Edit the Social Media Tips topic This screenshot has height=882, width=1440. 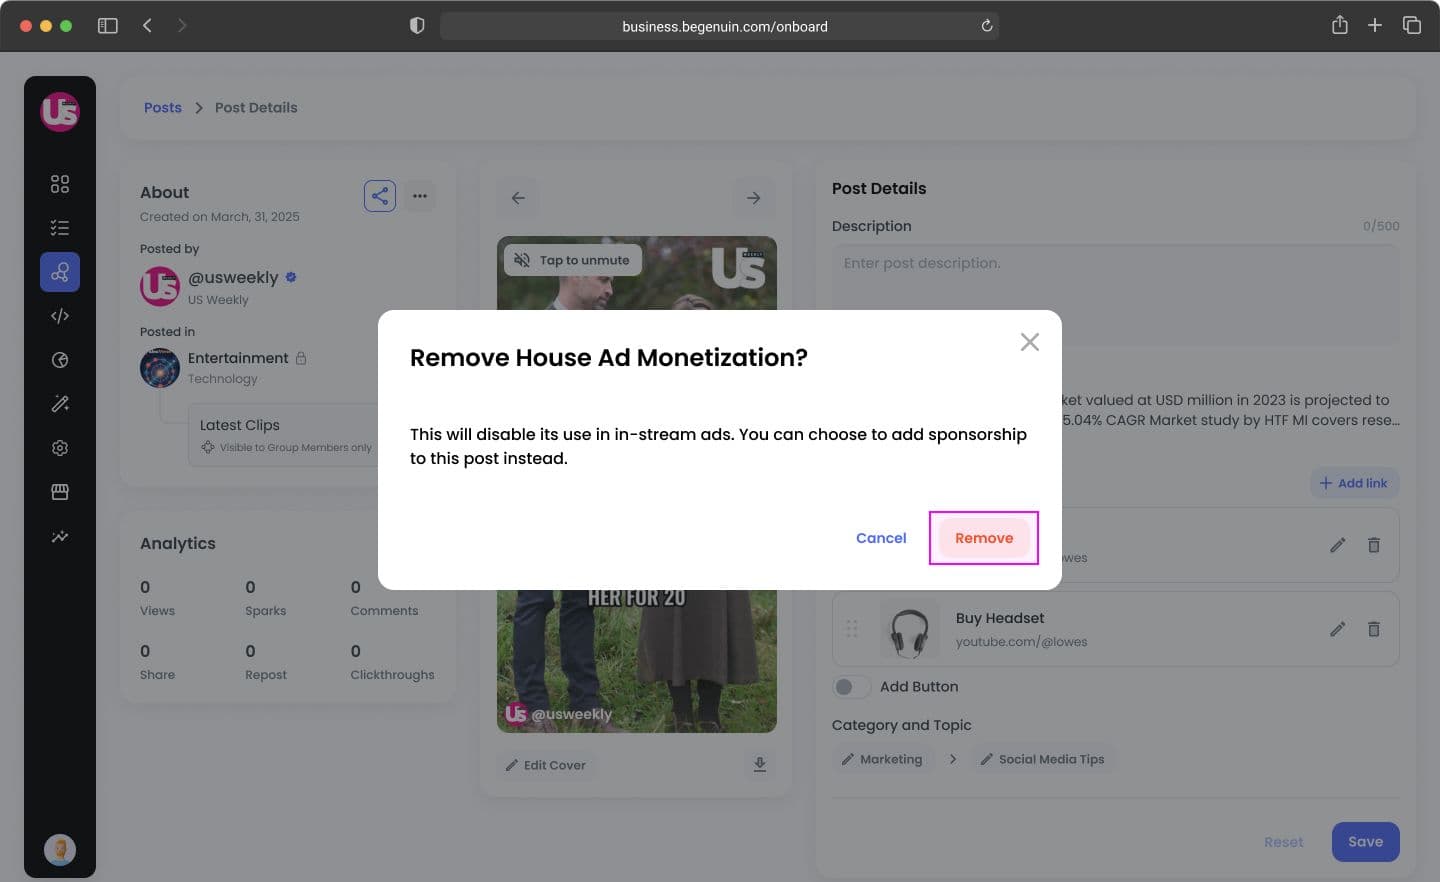tap(1042, 759)
